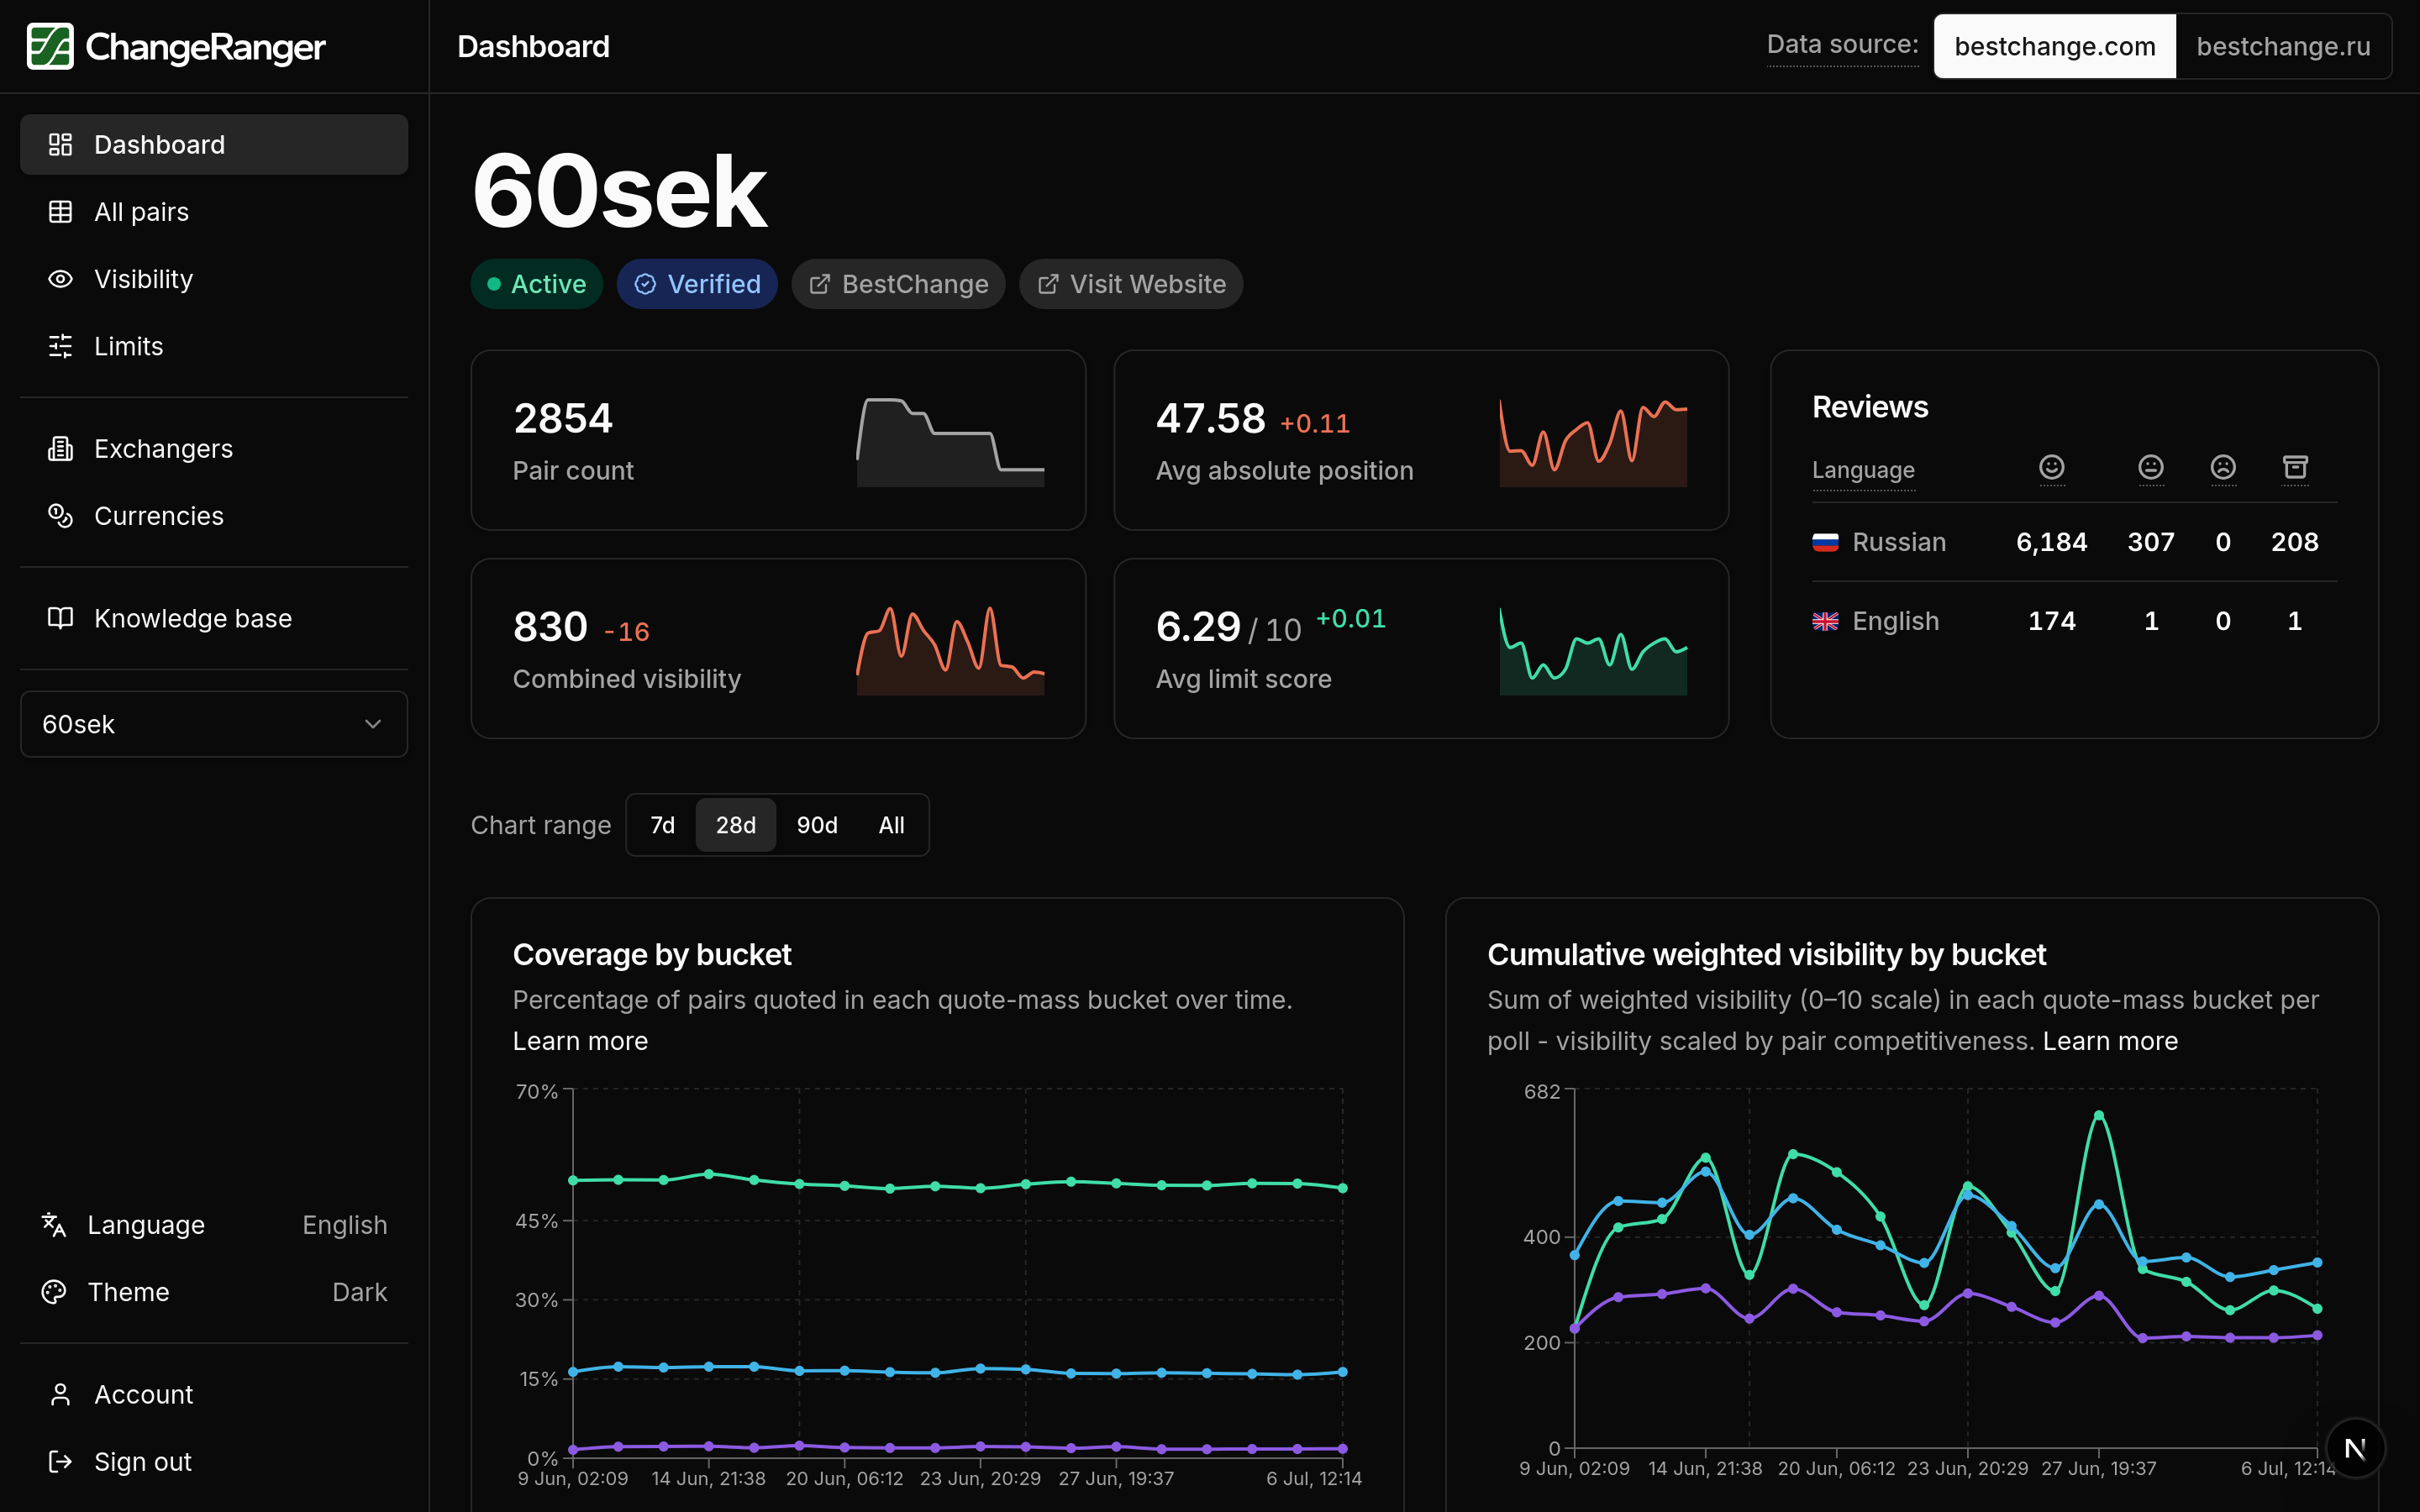
Task: Click the Knowledge base book icon
Action: (60, 618)
